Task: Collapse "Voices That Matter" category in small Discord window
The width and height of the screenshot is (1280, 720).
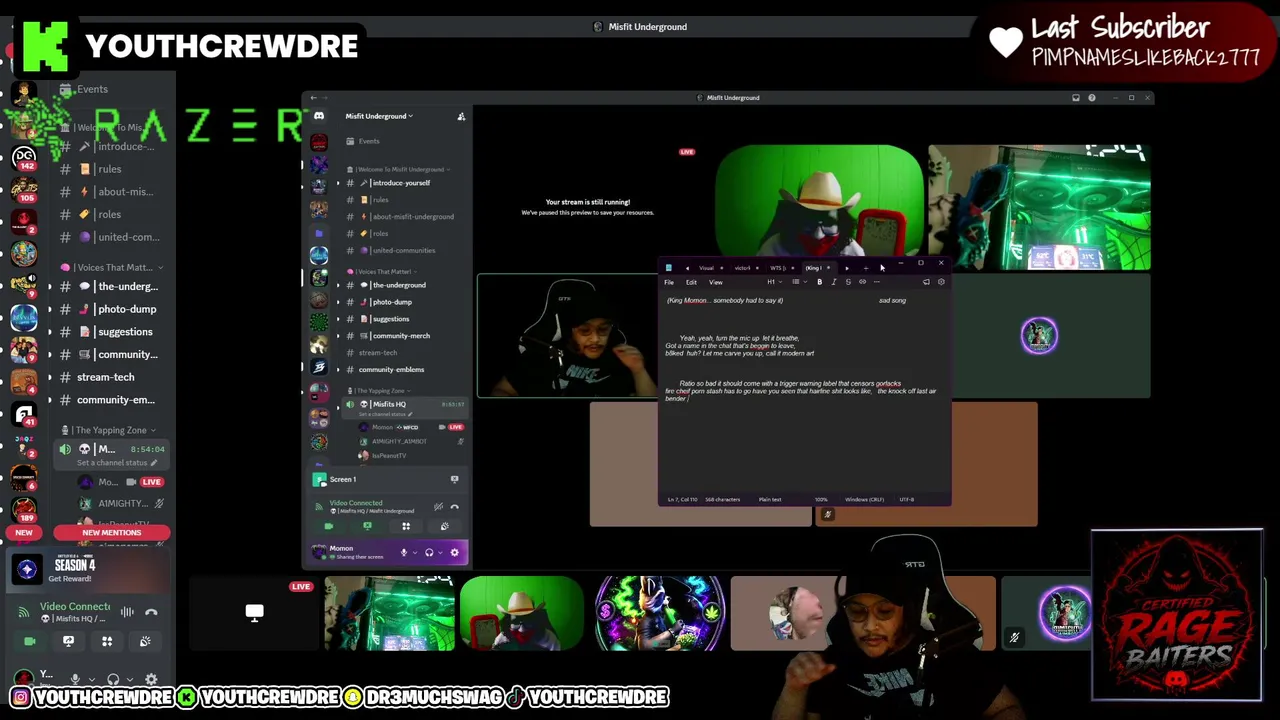Action: (382, 272)
